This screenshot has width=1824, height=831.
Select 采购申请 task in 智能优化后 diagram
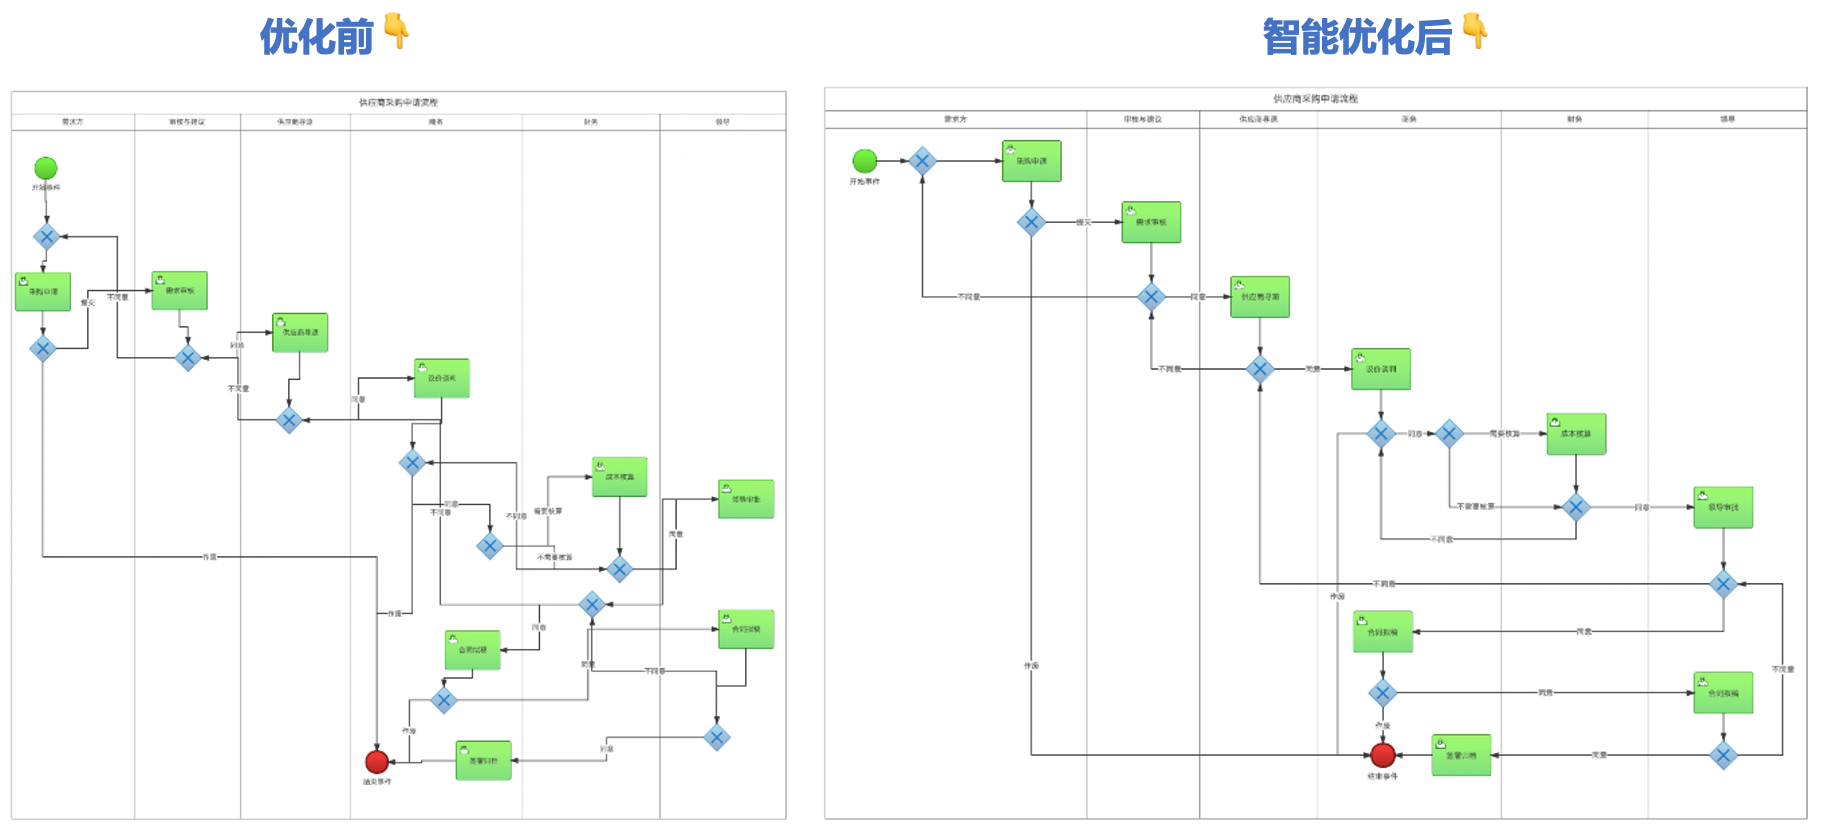coord(1031,161)
